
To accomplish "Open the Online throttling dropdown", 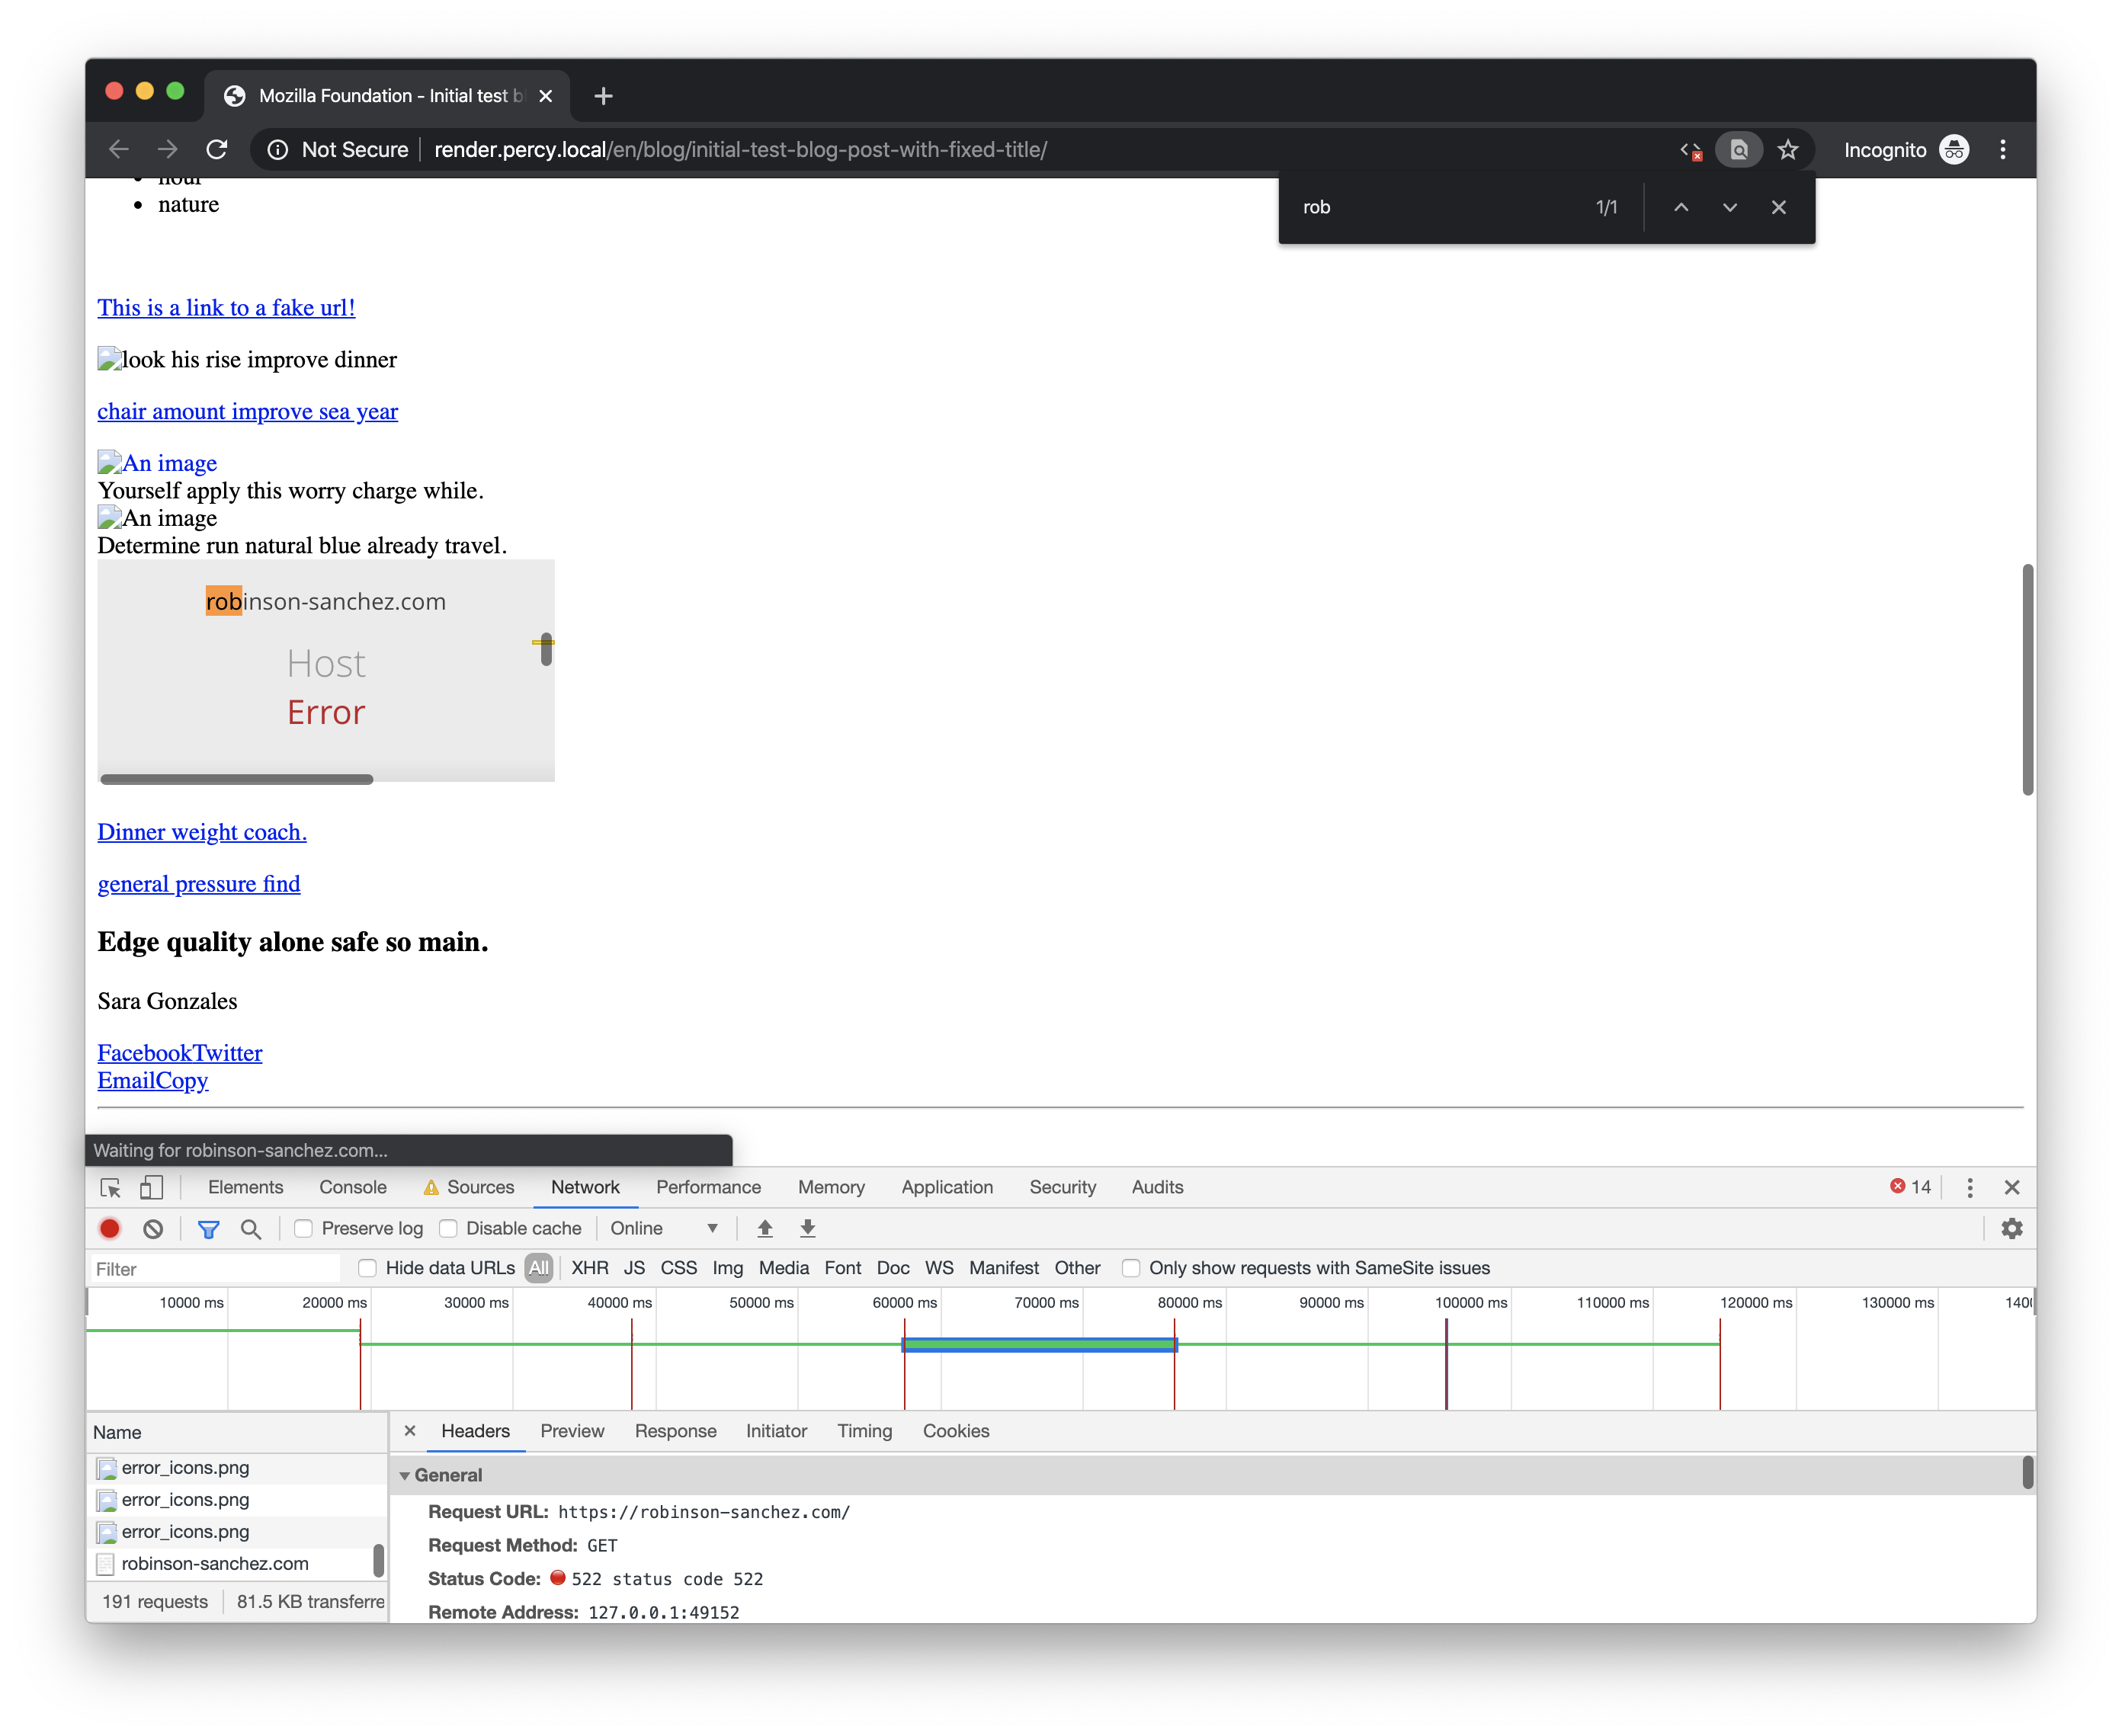I will [664, 1228].
